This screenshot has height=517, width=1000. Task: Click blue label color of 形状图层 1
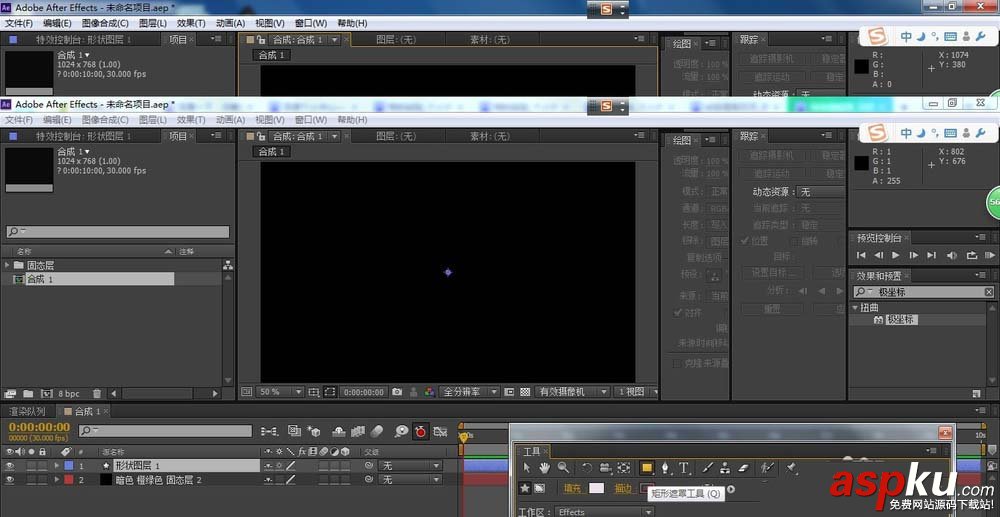pos(69,466)
